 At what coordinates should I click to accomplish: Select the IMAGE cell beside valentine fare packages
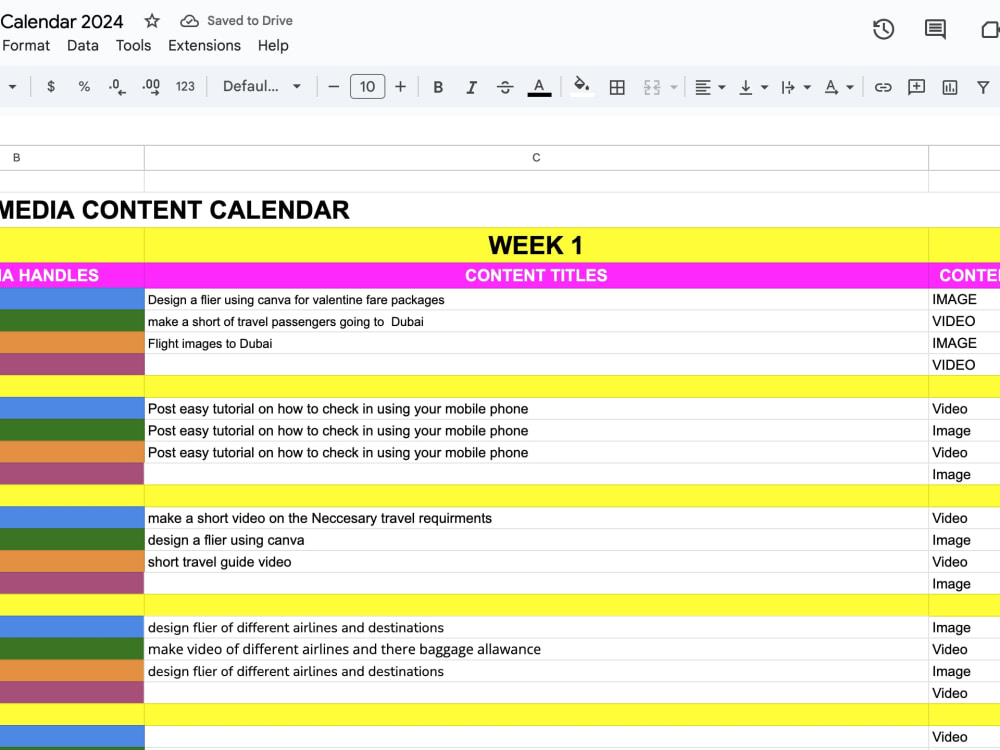(x=964, y=300)
